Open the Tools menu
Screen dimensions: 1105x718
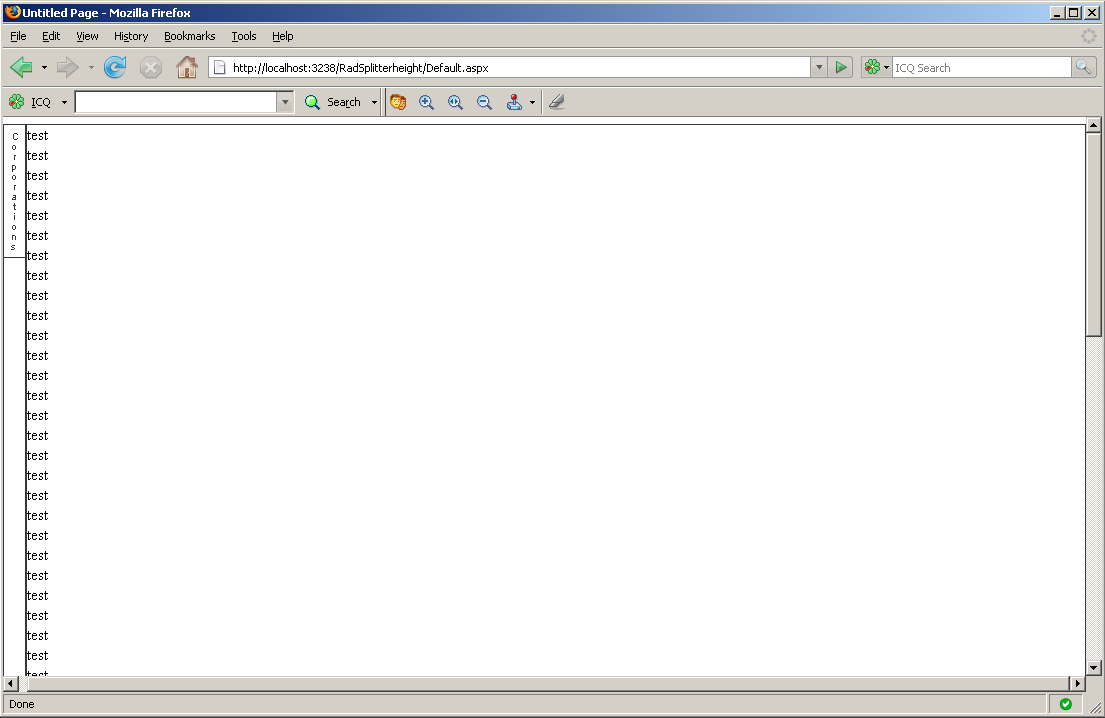[x=244, y=36]
